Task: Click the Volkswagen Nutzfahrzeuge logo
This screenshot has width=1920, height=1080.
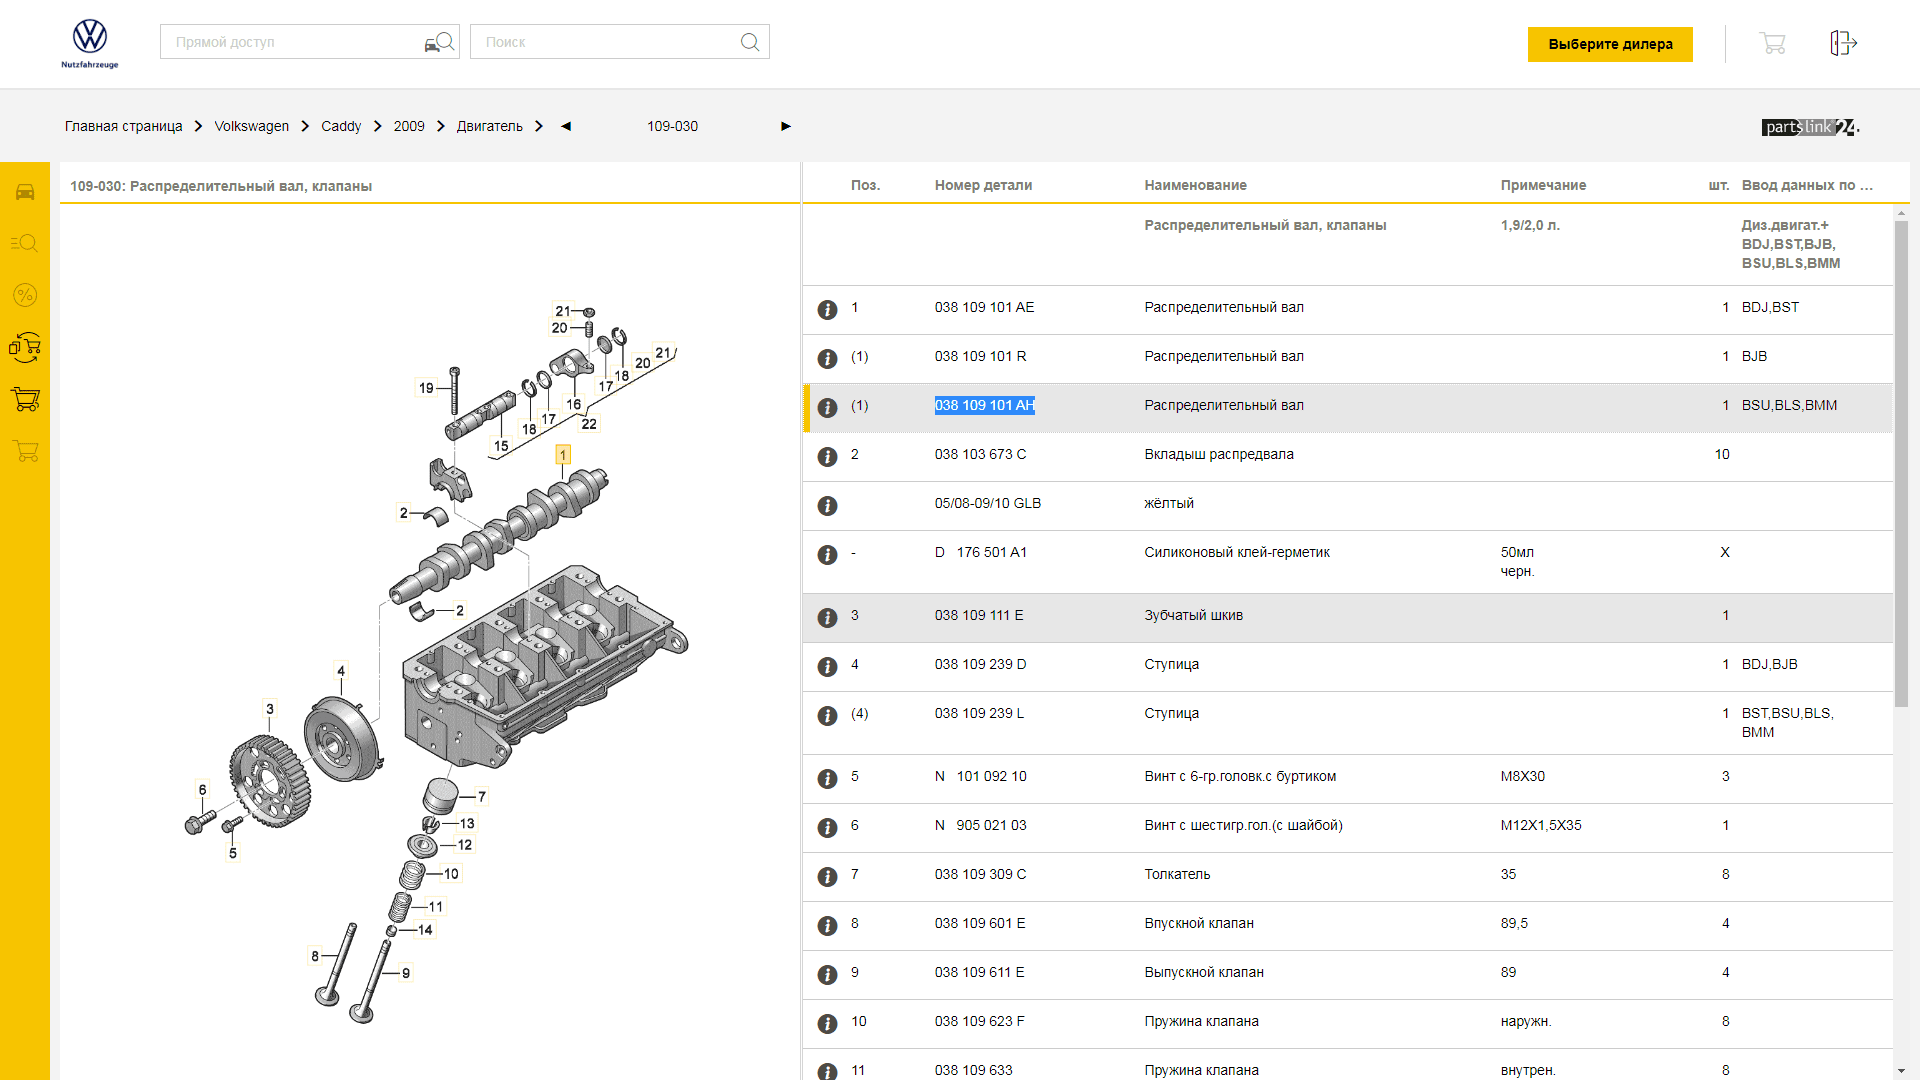Action: pos(90,44)
